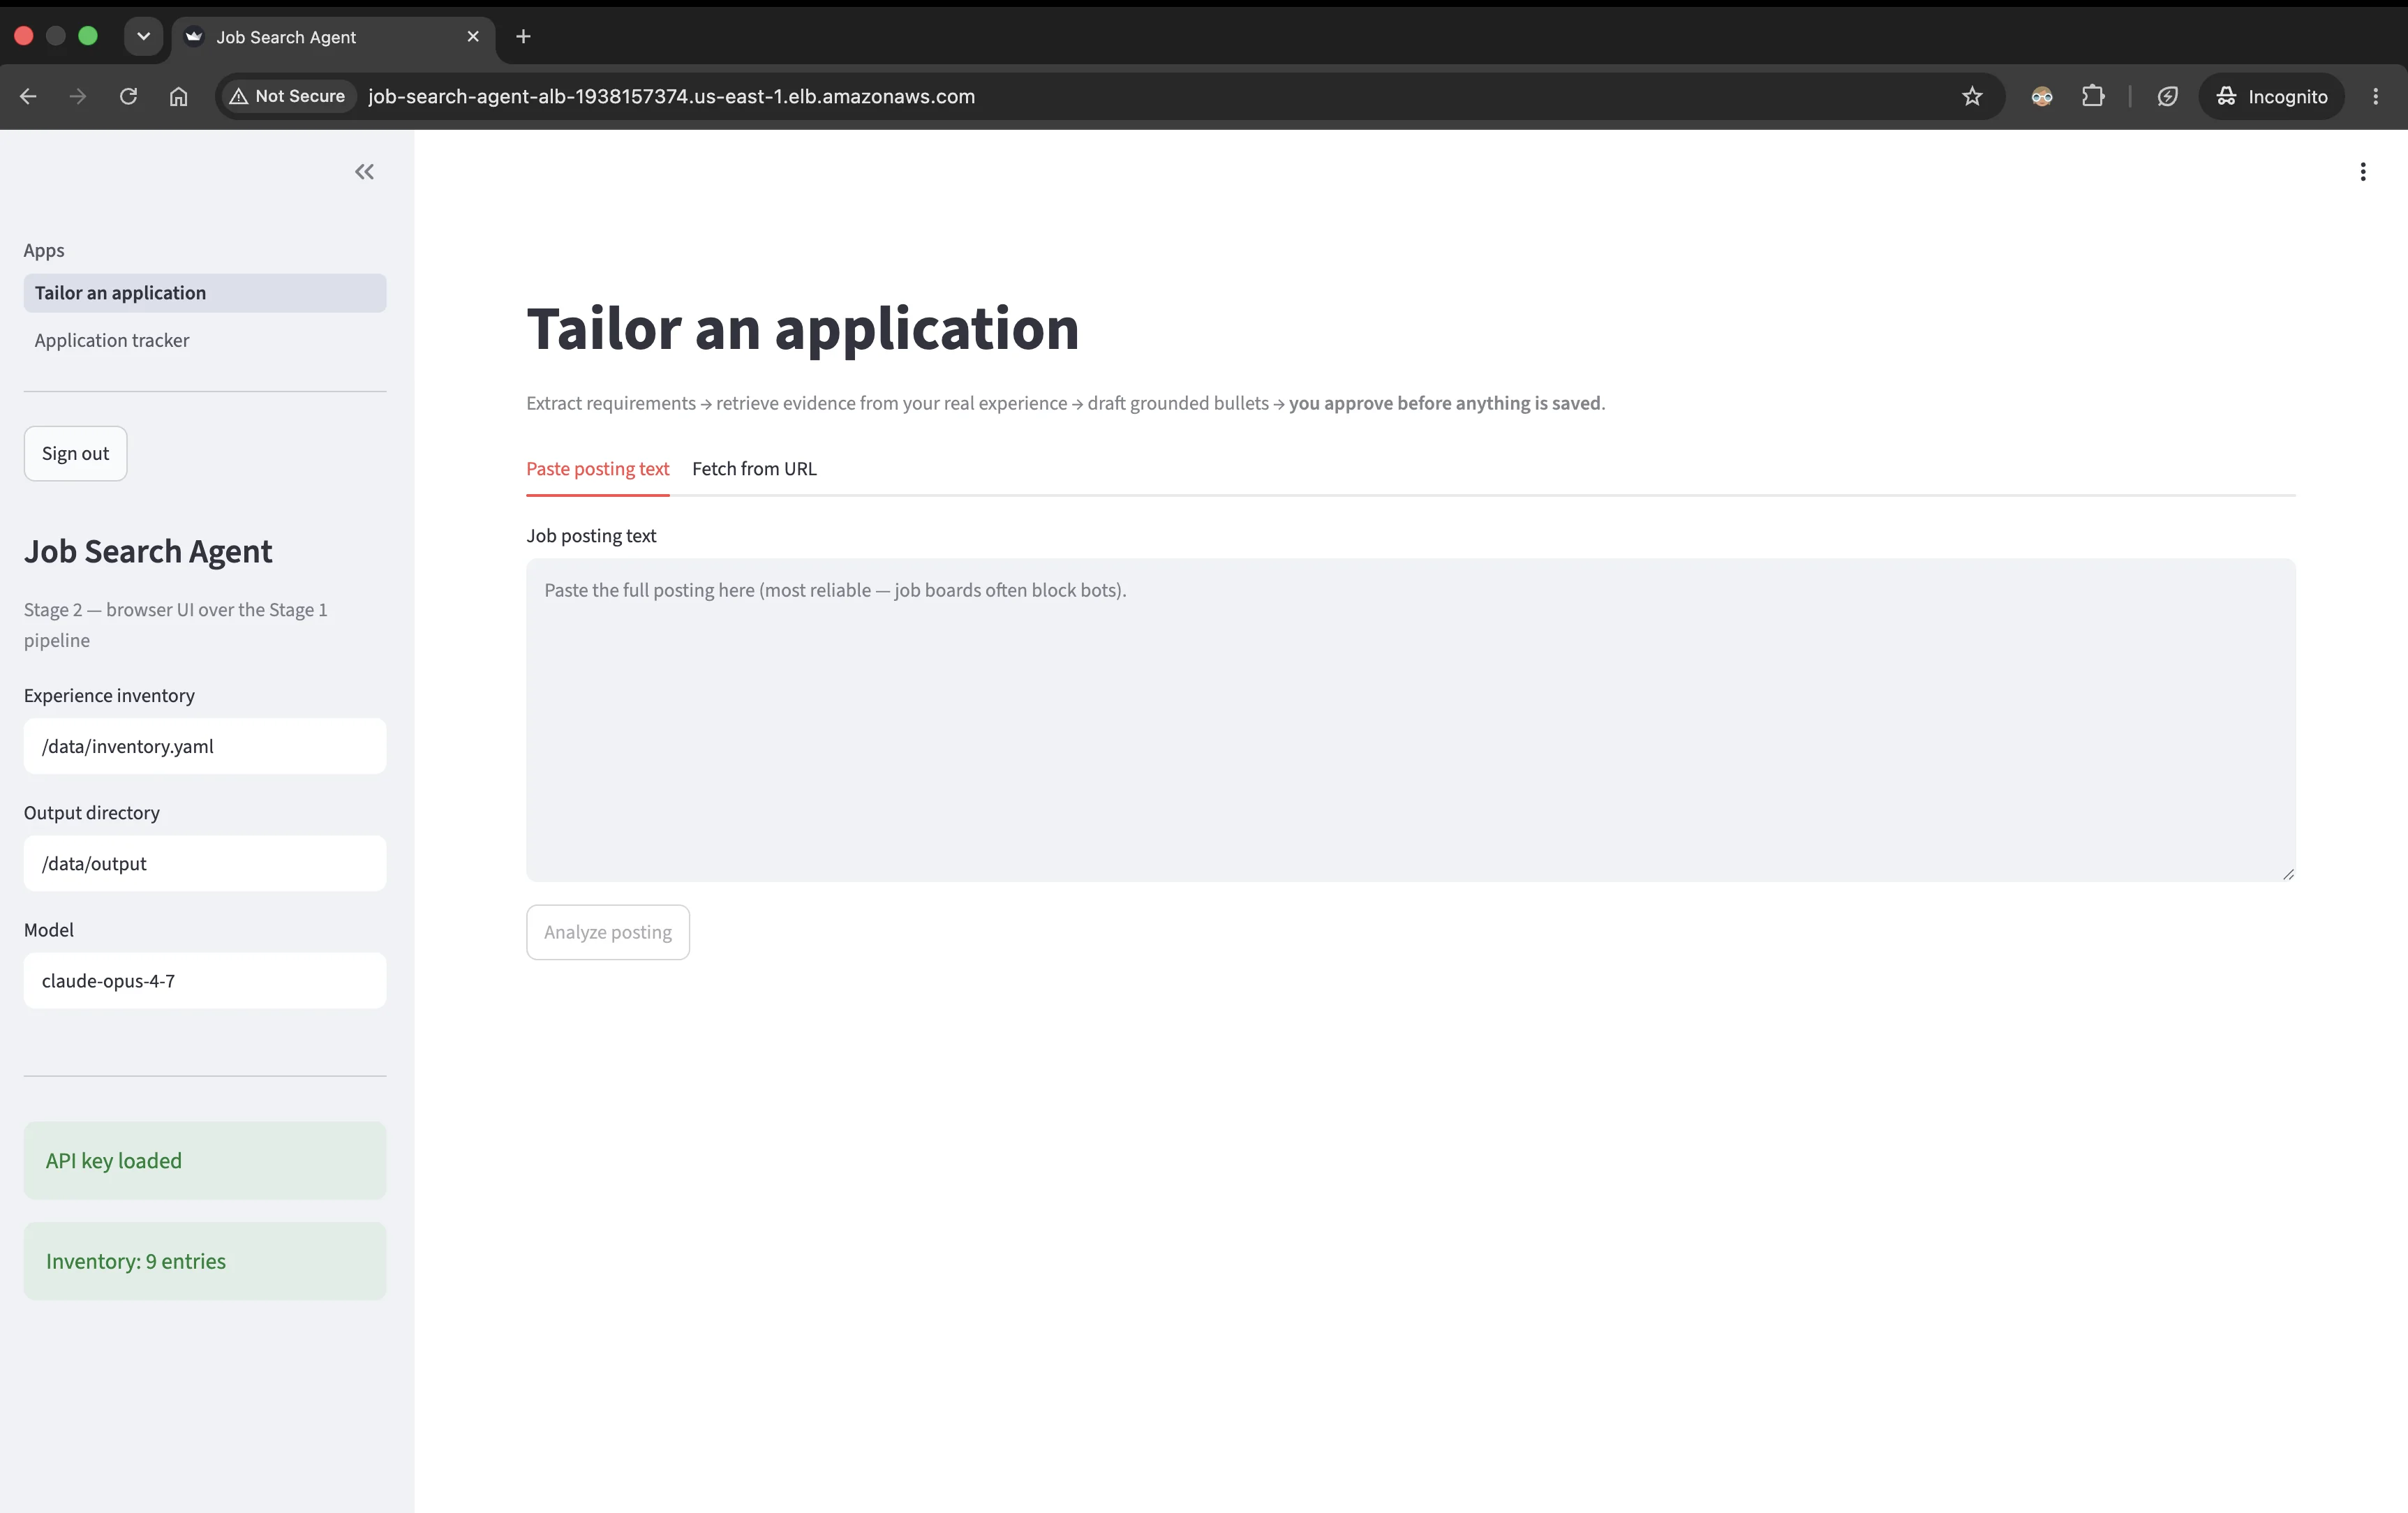Click the Job Search Agent sidebar title
Viewport: 2408px width, 1513px height.
point(148,552)
